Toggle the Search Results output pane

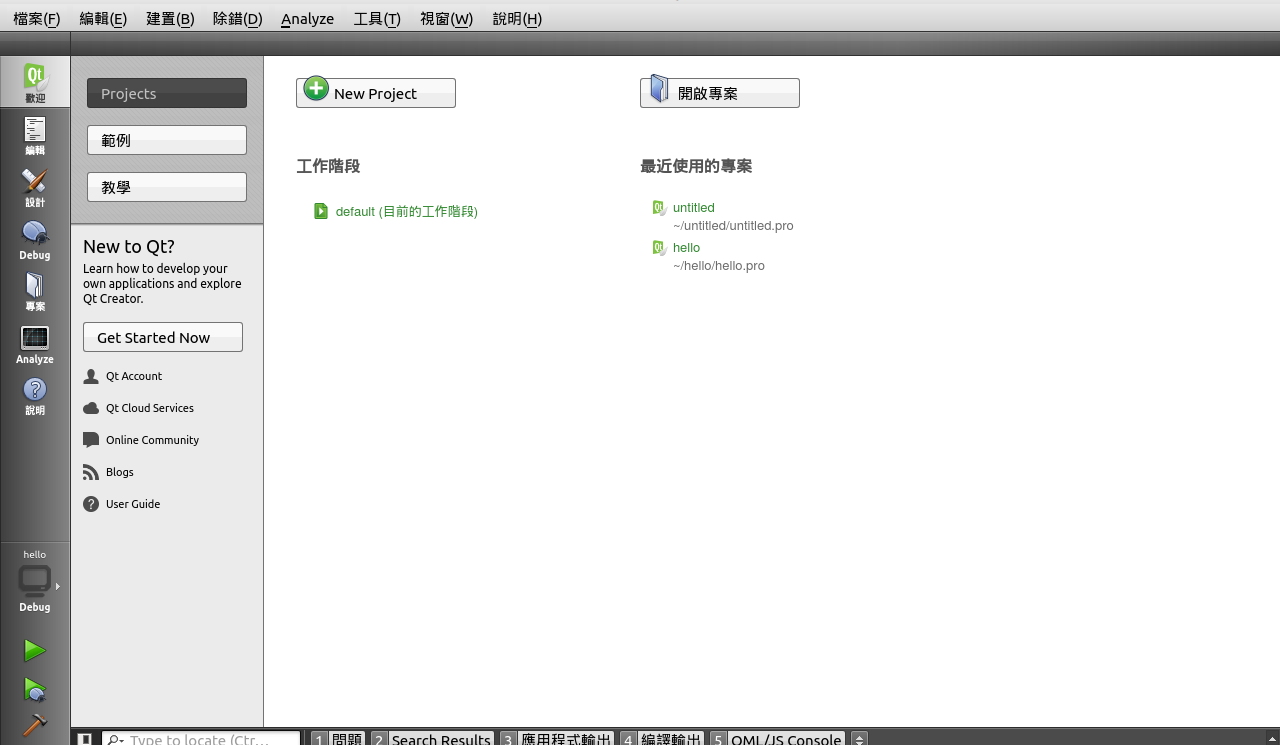click(x=440, y=739)
